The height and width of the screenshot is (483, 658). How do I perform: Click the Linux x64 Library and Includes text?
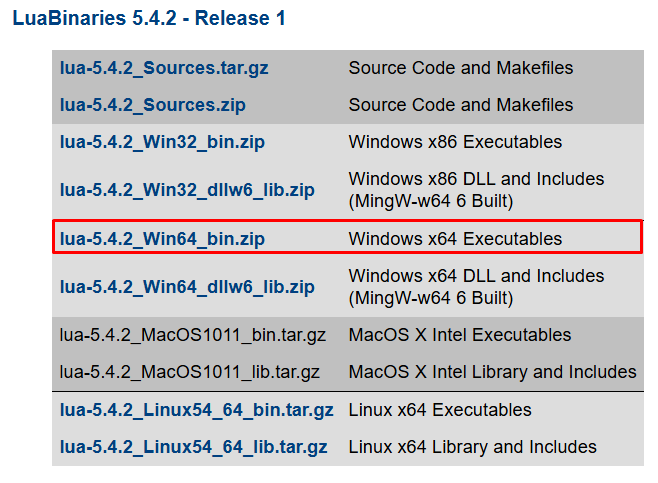point(473,447)
